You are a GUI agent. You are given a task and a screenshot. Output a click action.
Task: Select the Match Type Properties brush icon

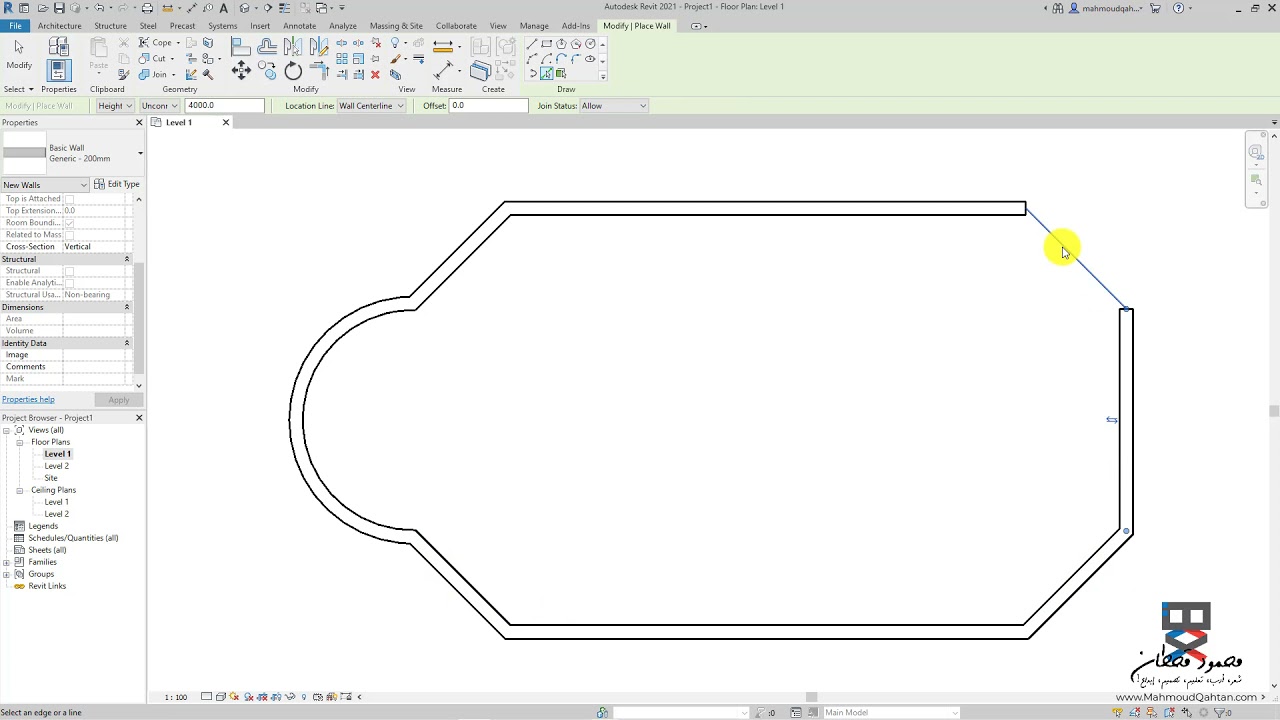124,75
